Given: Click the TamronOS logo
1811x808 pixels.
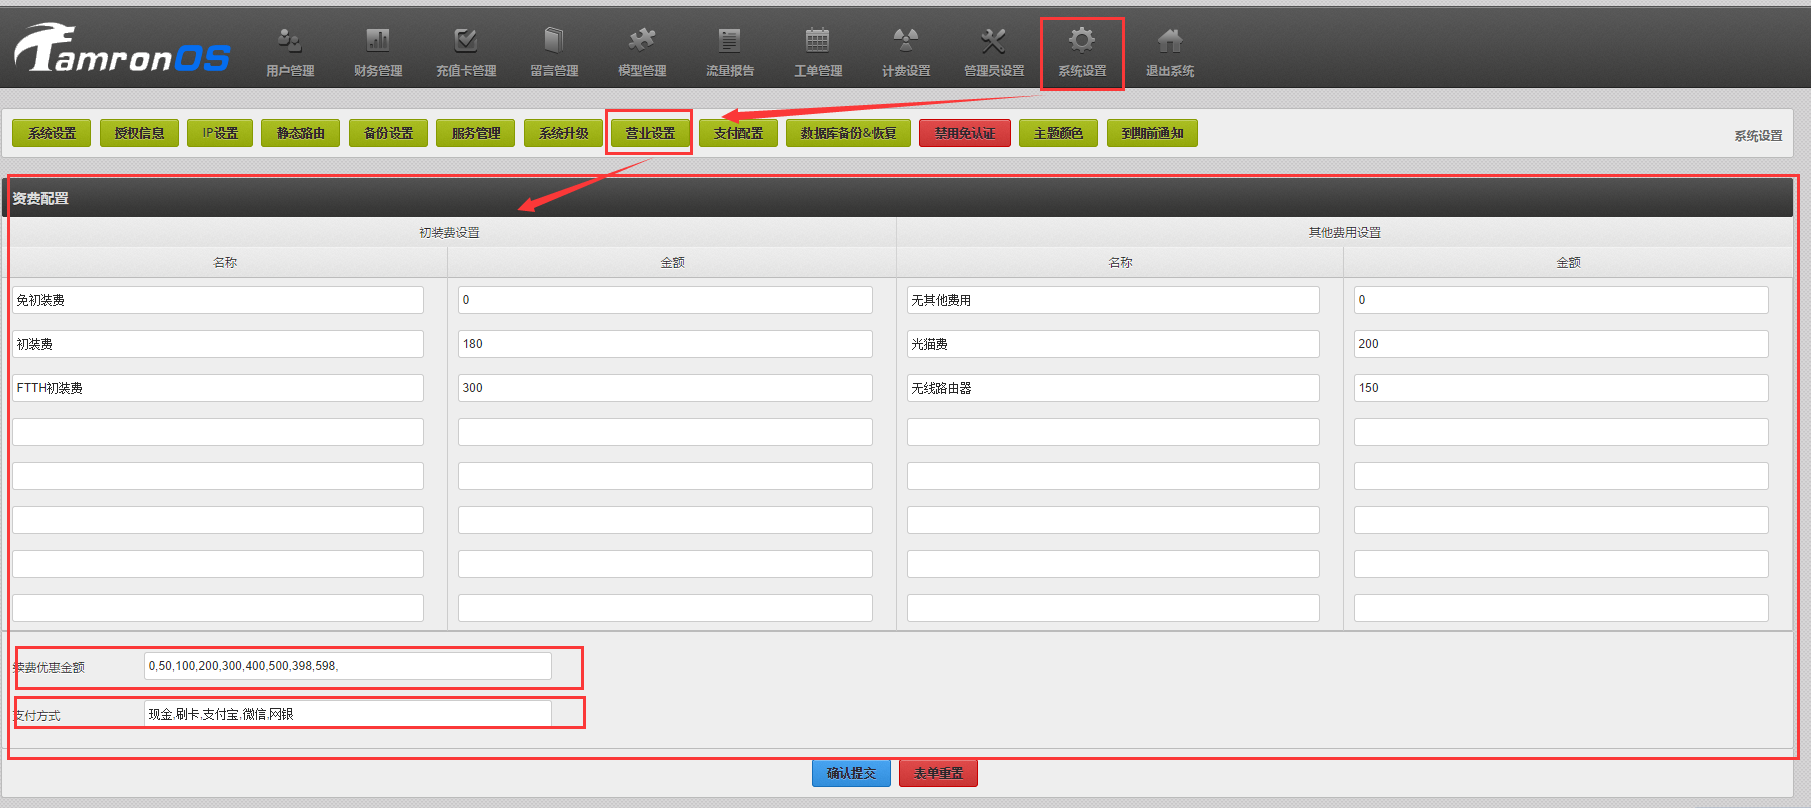Looking at the screenshot, I should click(x=122, y=50).
